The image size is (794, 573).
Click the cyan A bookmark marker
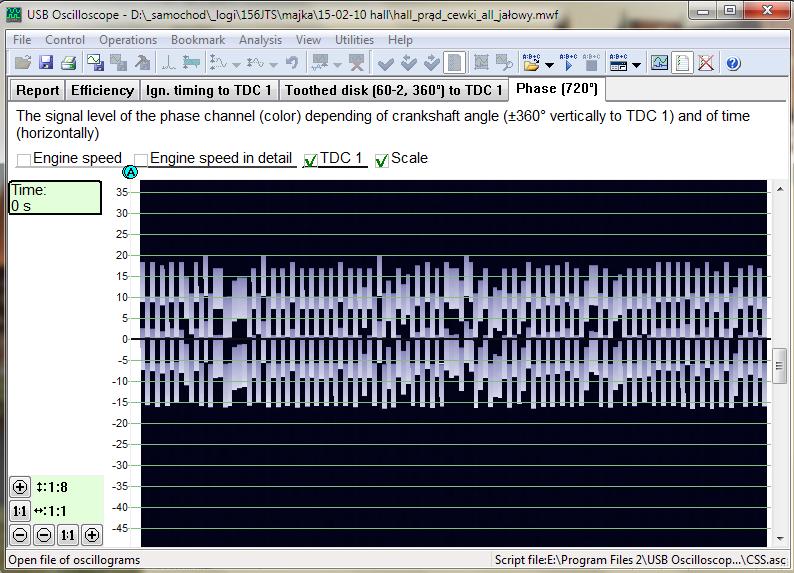tap(130, 173)
